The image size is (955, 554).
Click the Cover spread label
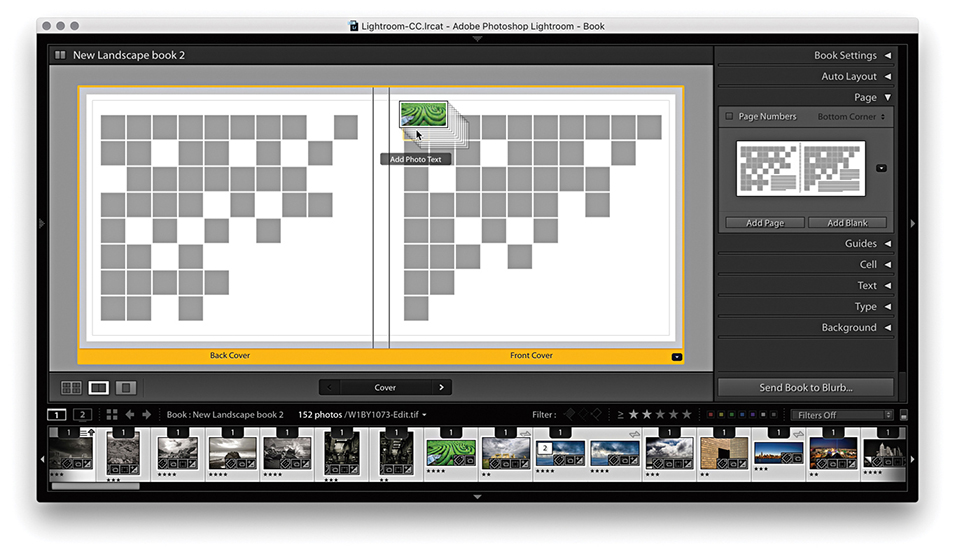tap(385, 387)
